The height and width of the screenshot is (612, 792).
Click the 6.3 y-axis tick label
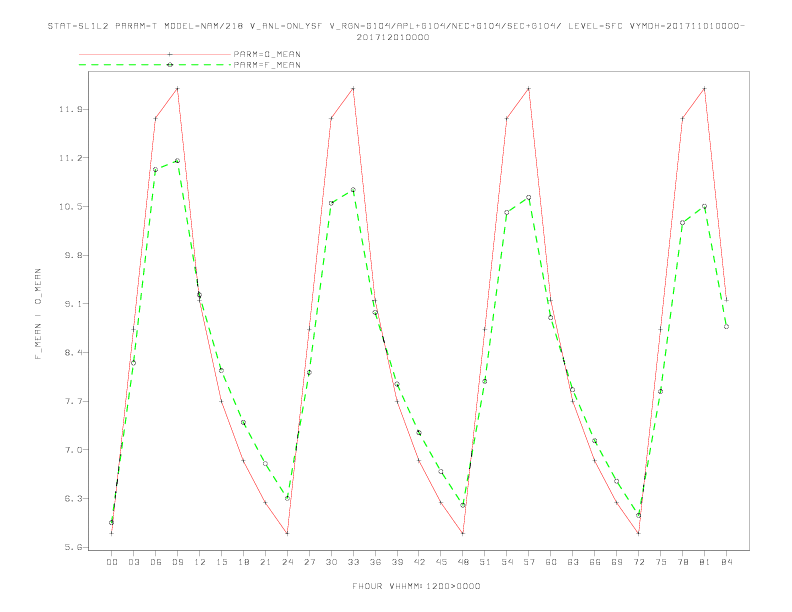[73, 498]
